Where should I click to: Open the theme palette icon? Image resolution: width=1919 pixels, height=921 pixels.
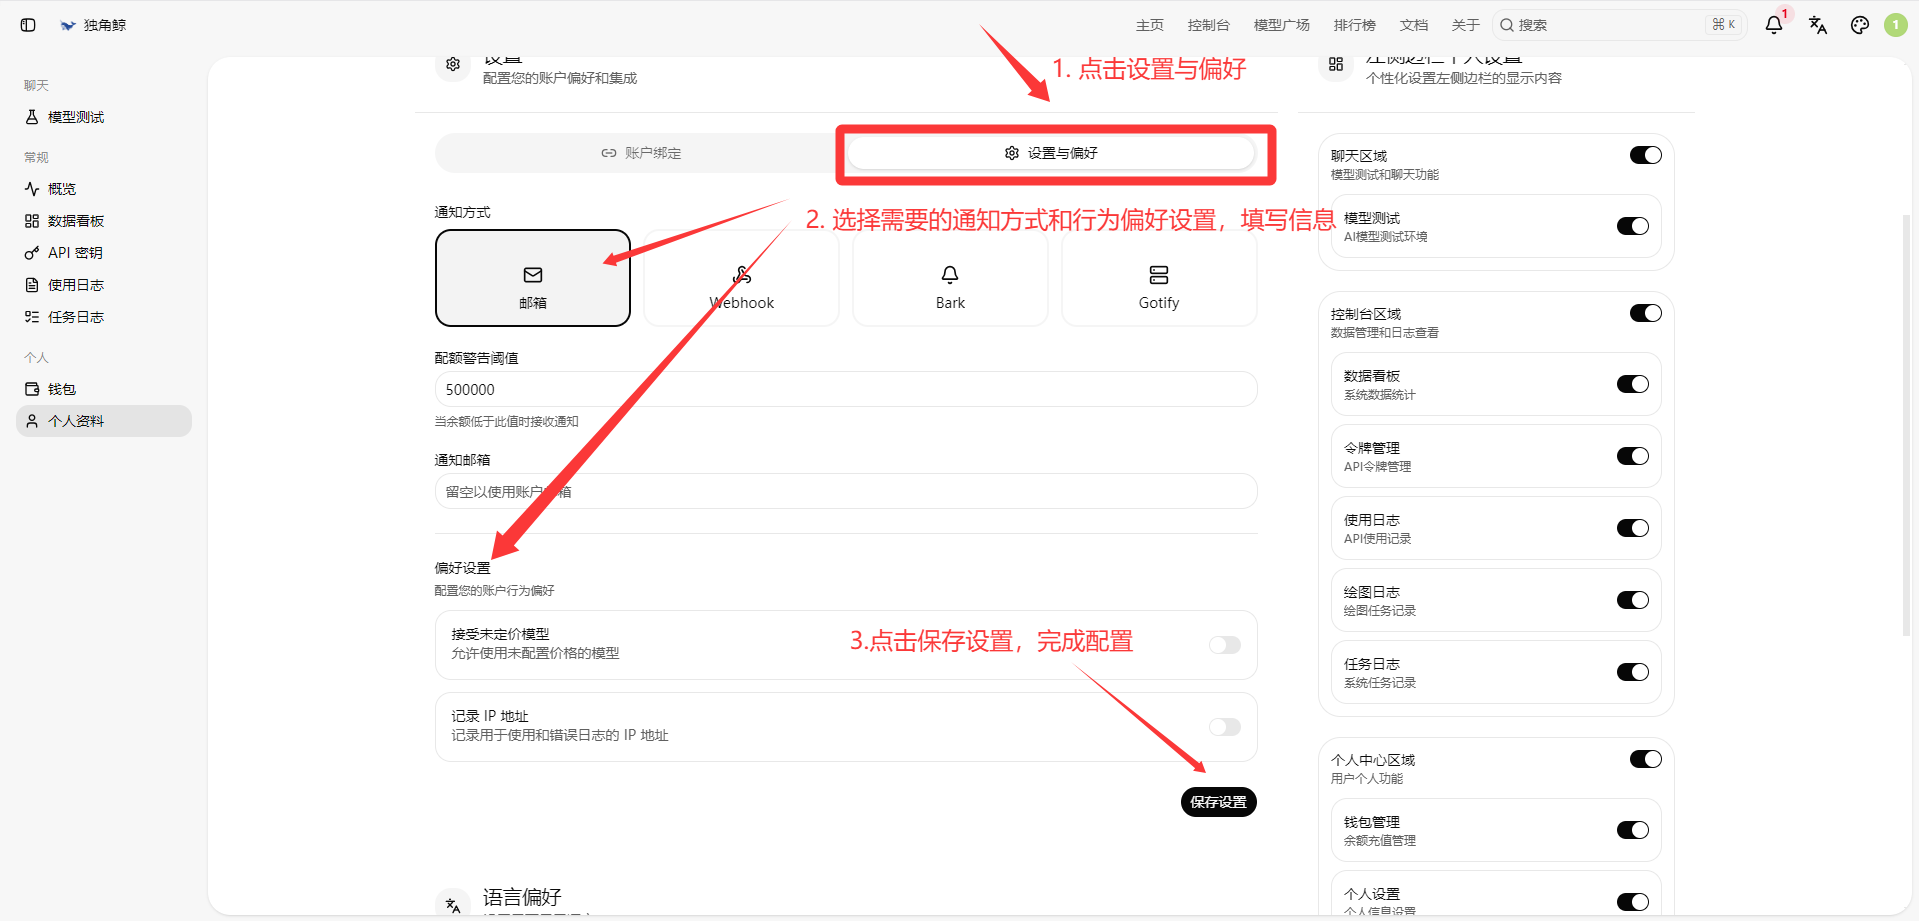click(1859, 25)
